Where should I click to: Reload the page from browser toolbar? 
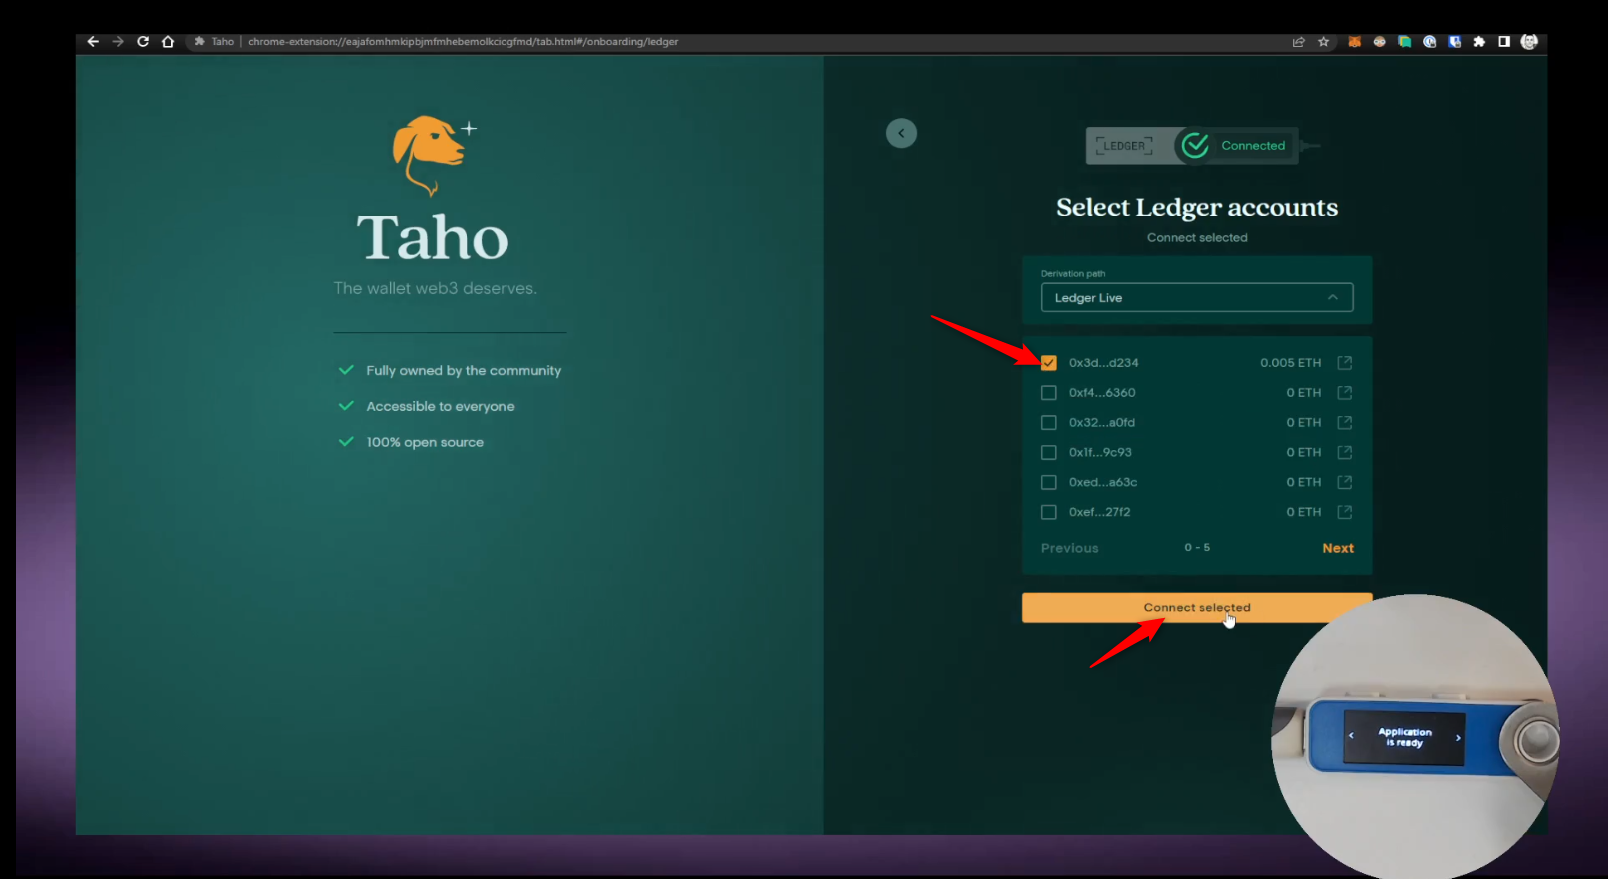pyautogui.click(x=143, y=42)
